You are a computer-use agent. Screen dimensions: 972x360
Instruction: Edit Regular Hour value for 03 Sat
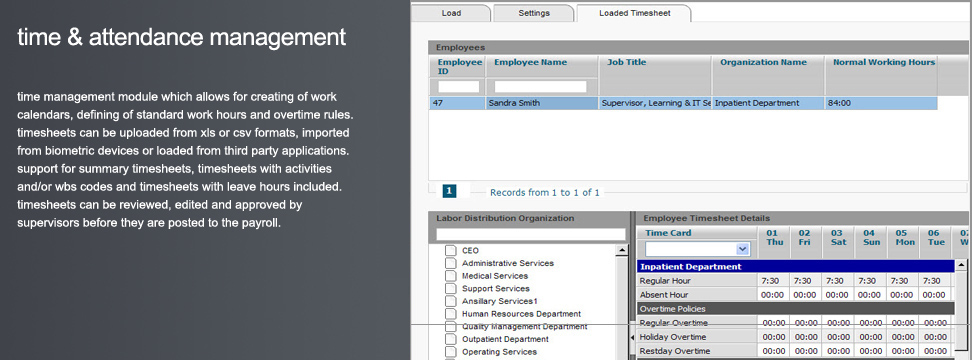pyautogui.click(x=837, y=281)
